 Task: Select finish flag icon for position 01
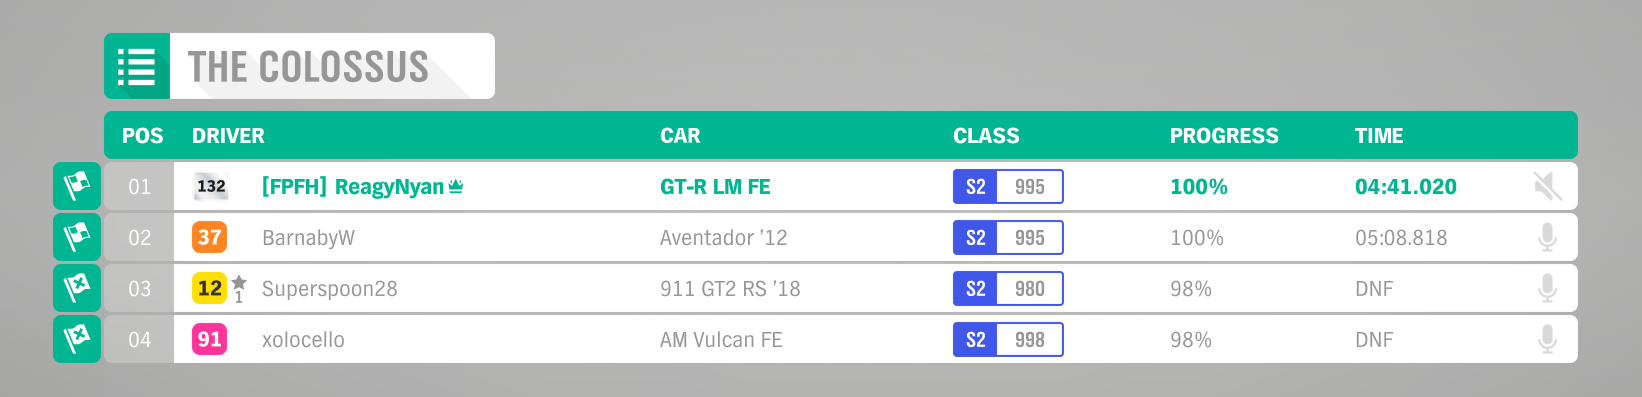(x=77, y=186)
